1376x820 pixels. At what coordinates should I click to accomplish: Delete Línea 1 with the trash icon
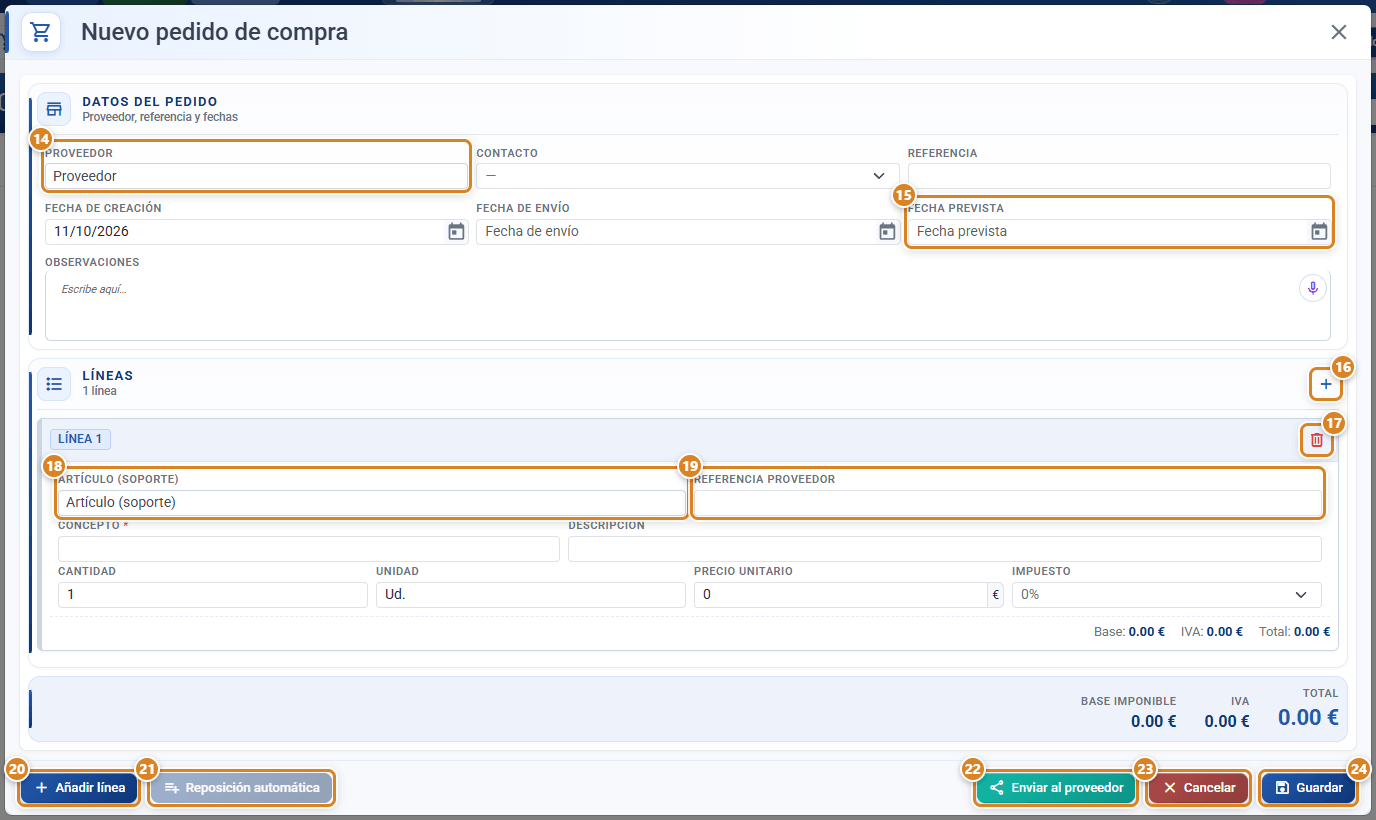point(1316,440)
